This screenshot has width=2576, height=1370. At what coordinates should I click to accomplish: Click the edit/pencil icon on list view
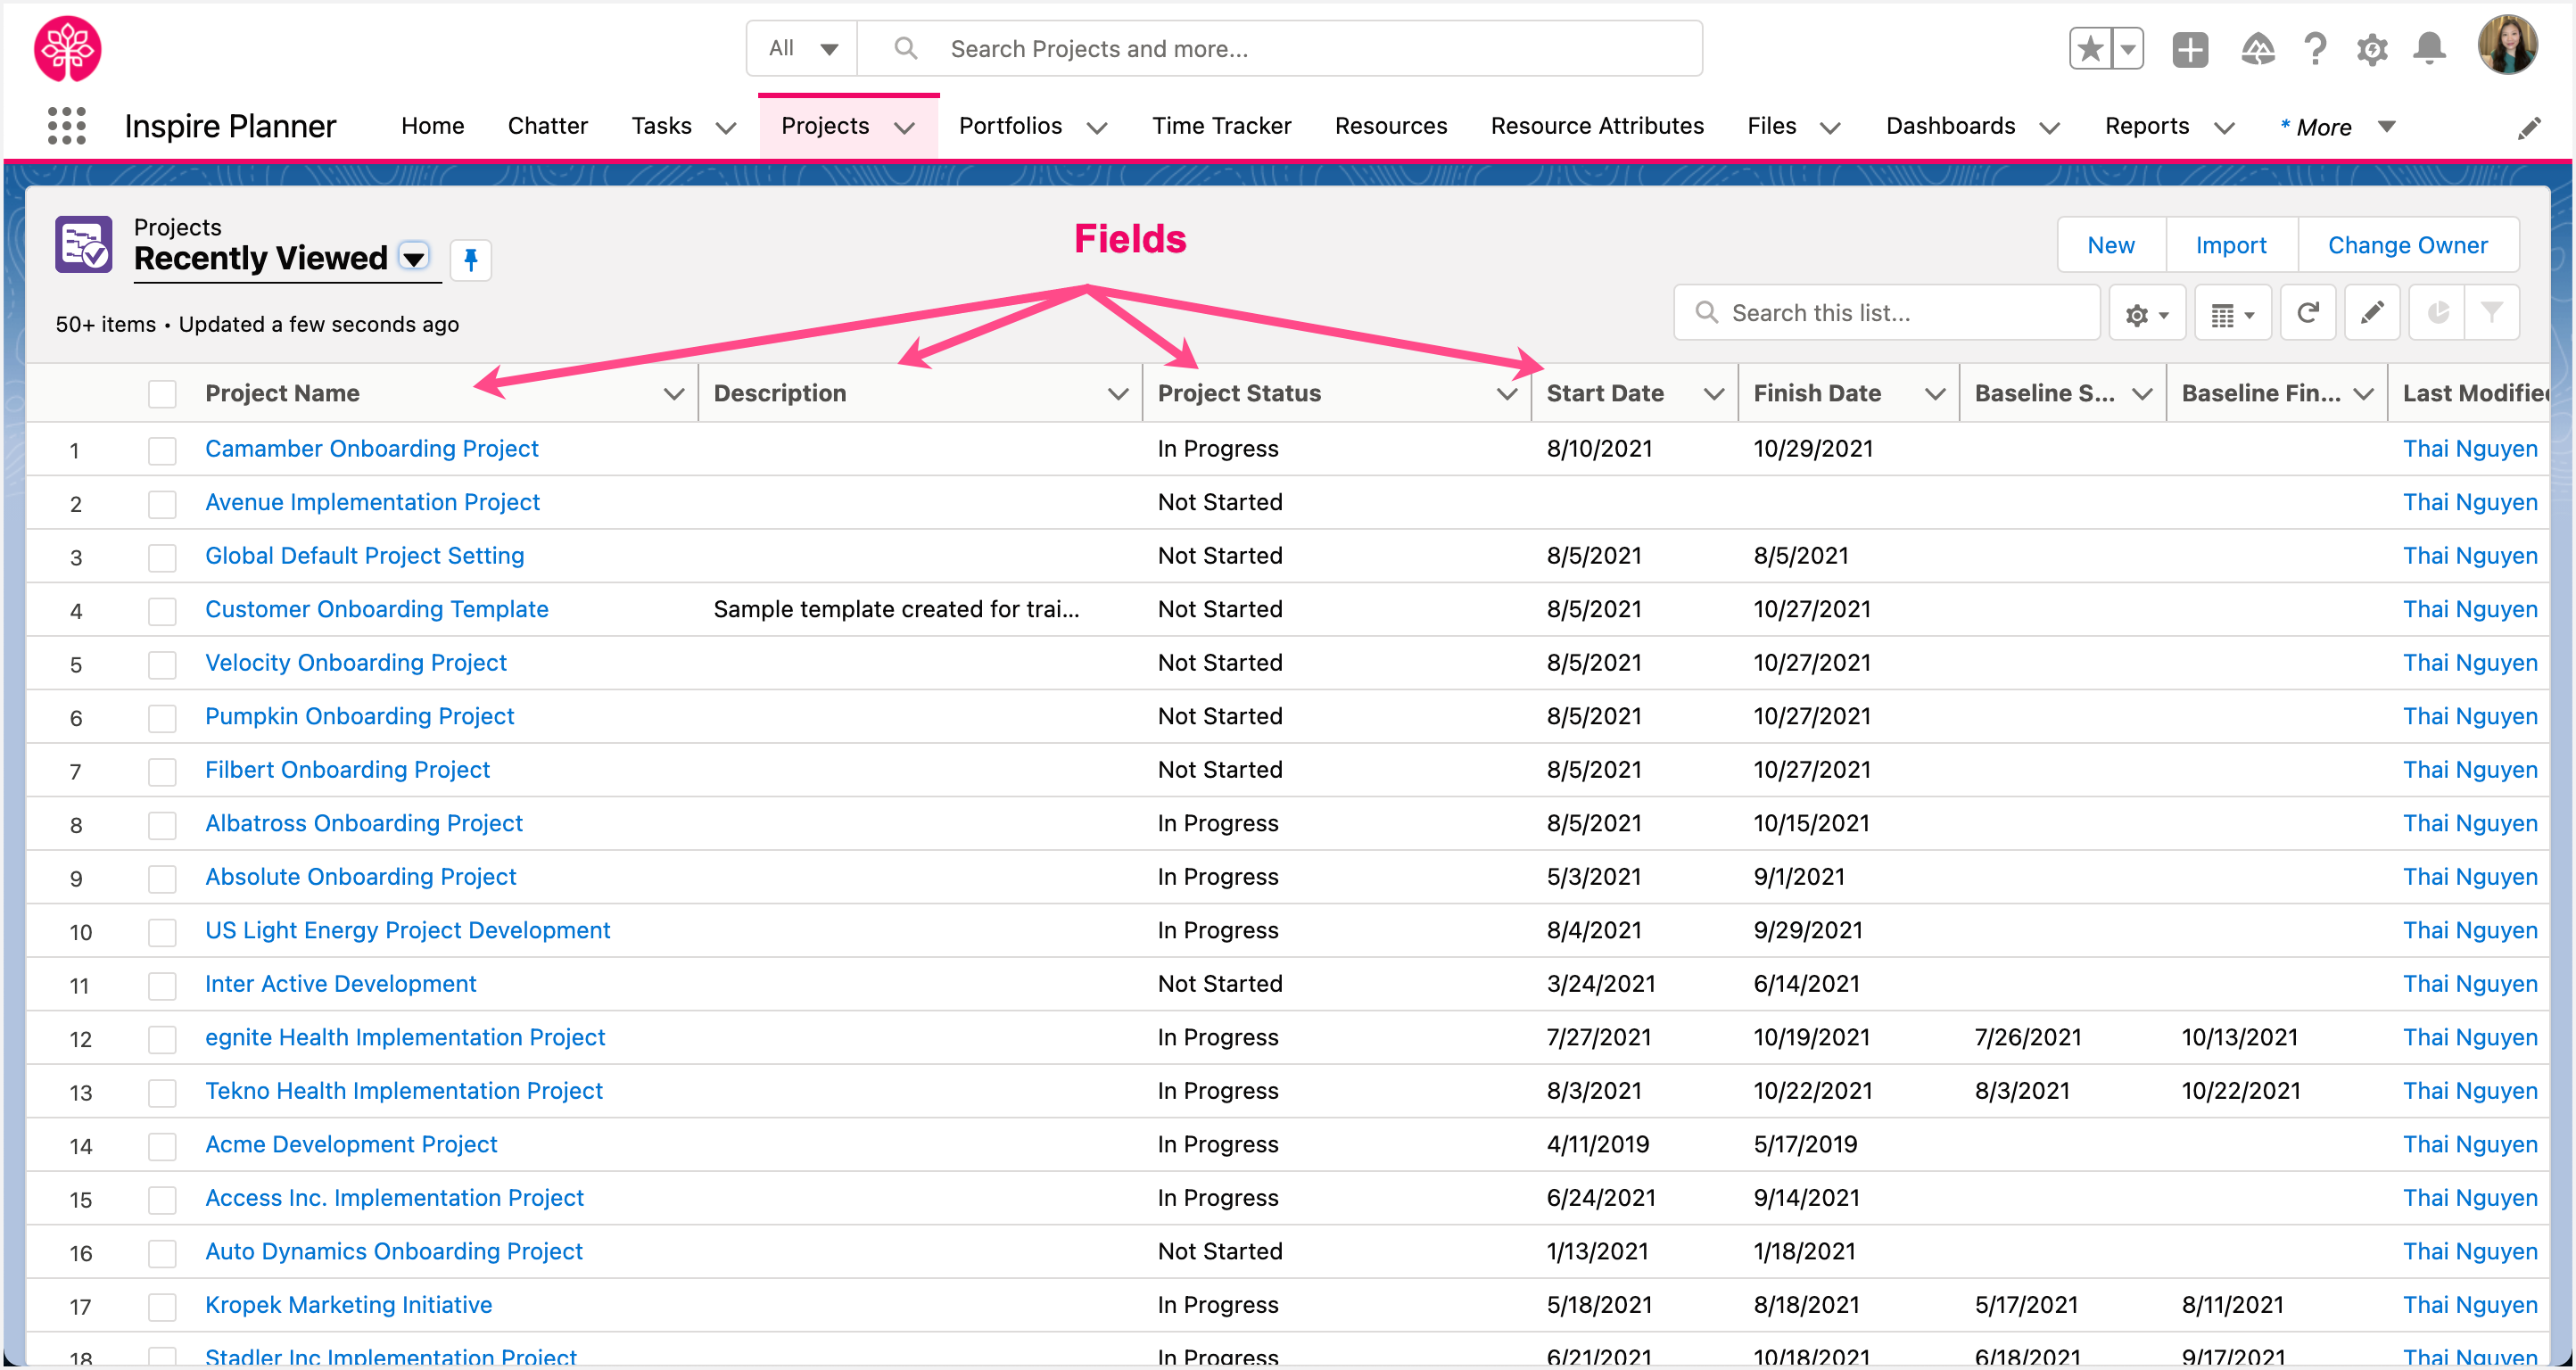(x=2374, y=312)
